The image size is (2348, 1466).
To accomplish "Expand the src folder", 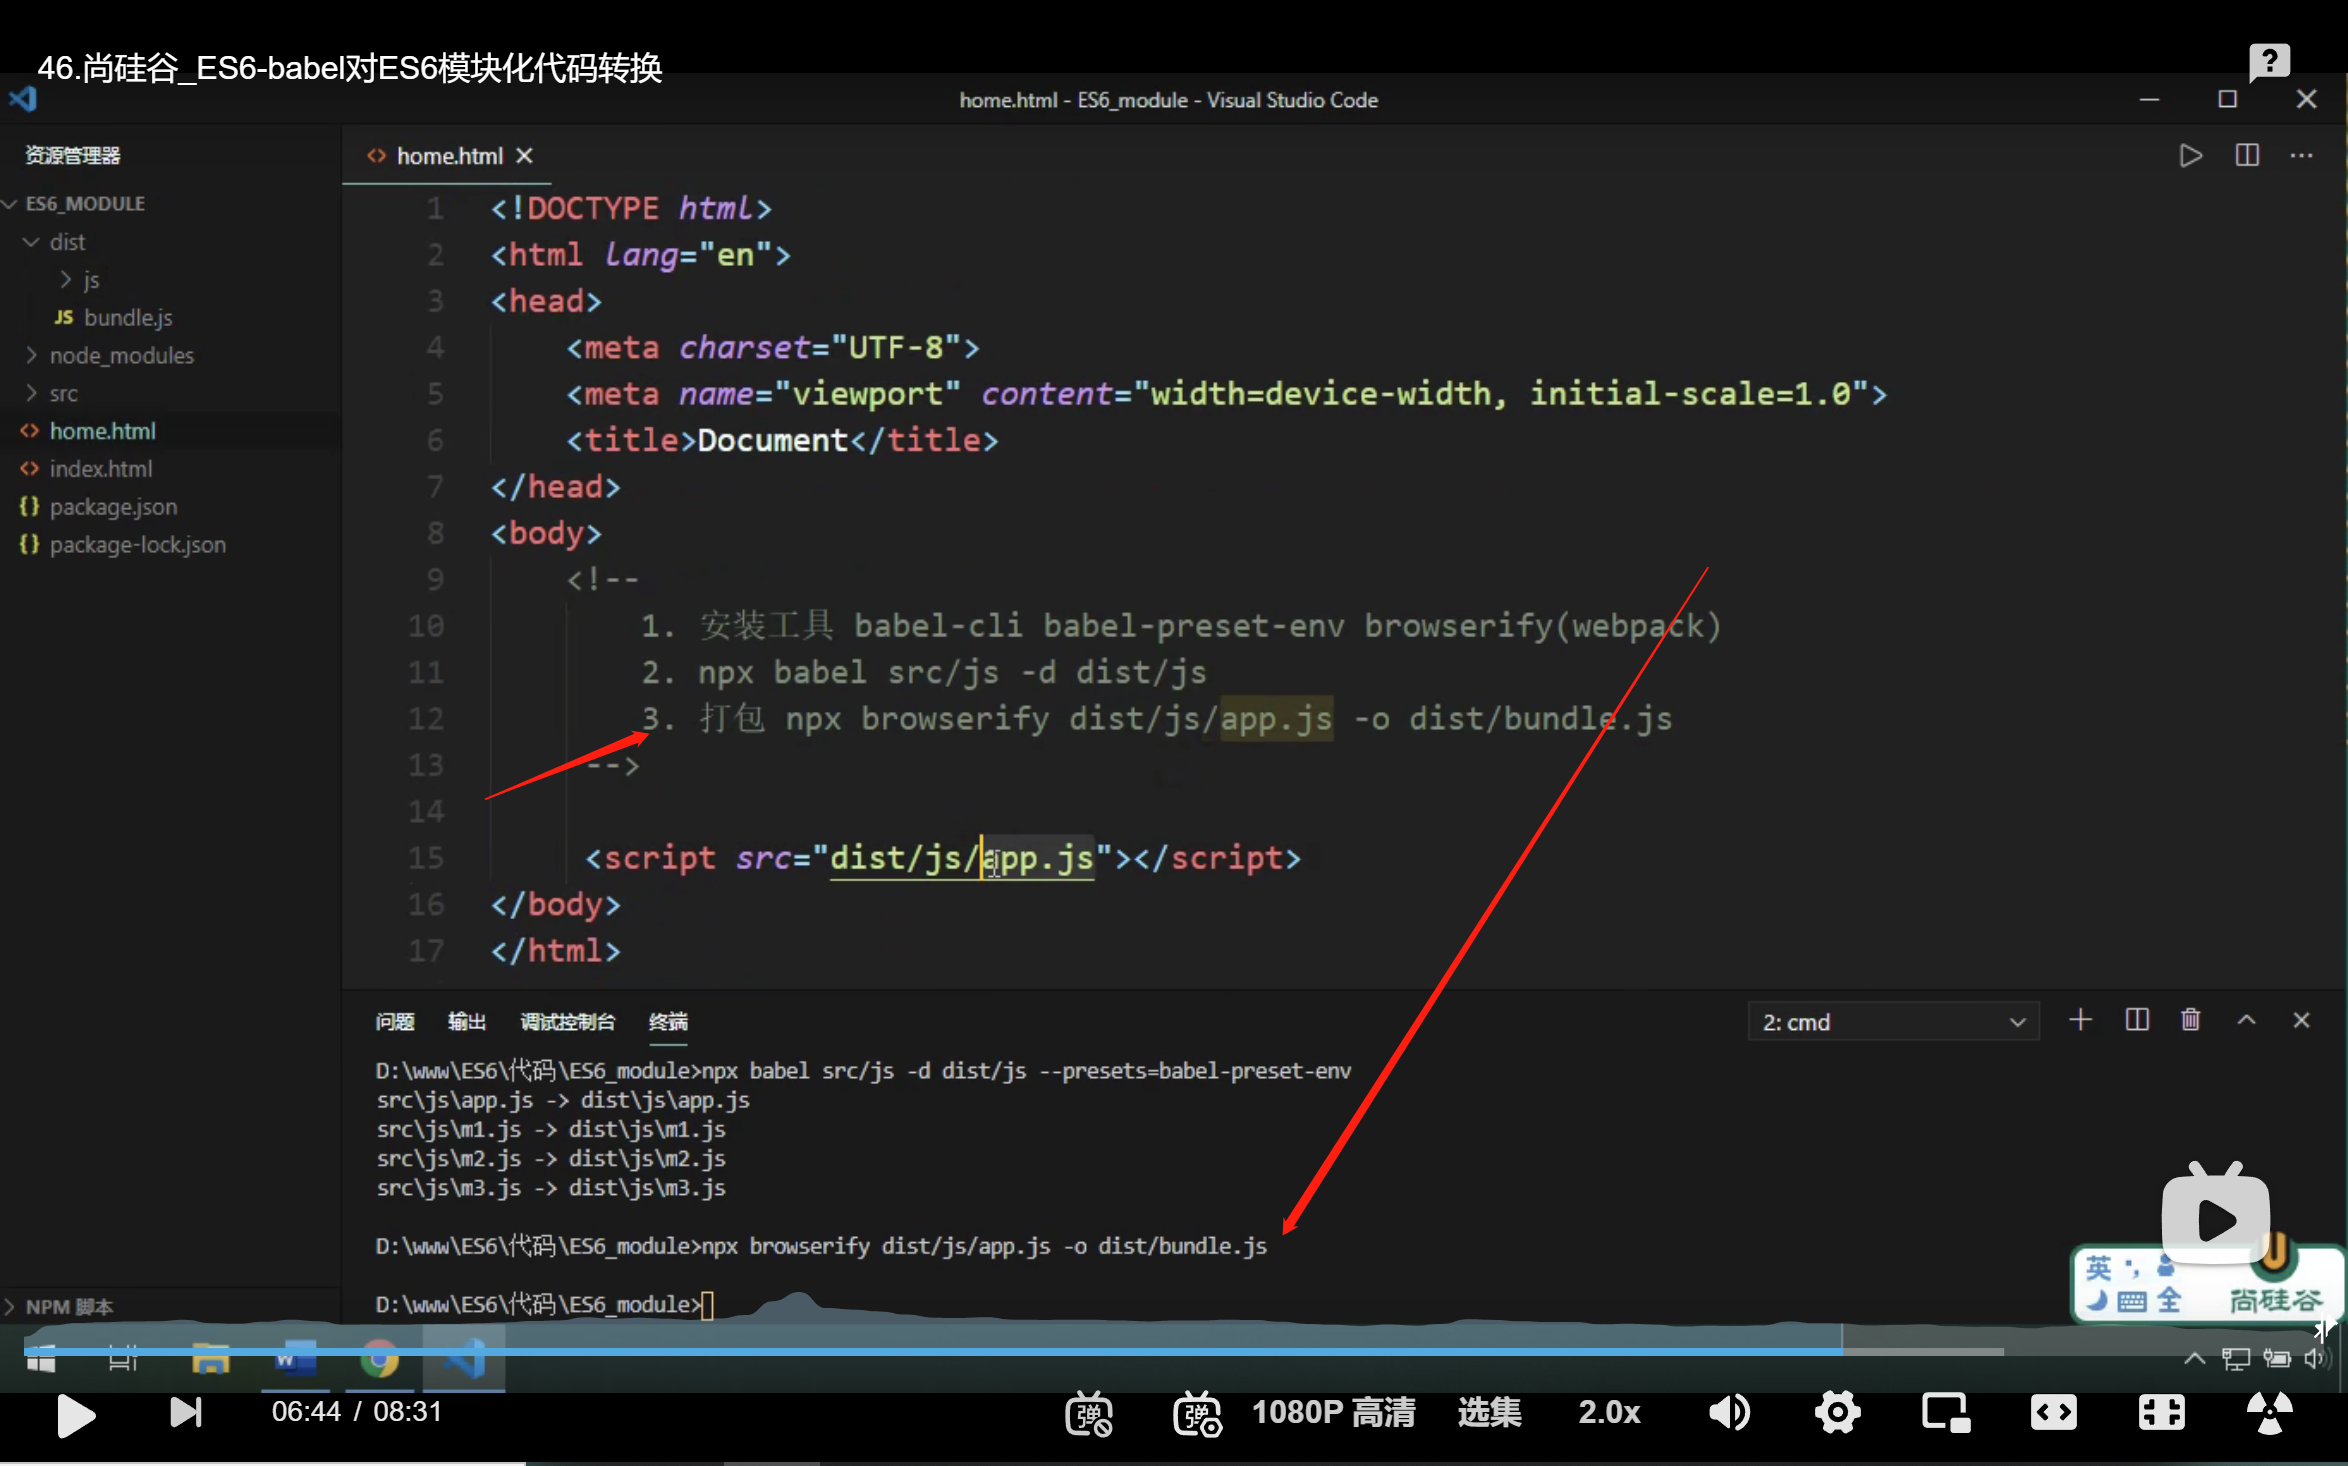I will (63, 393).
